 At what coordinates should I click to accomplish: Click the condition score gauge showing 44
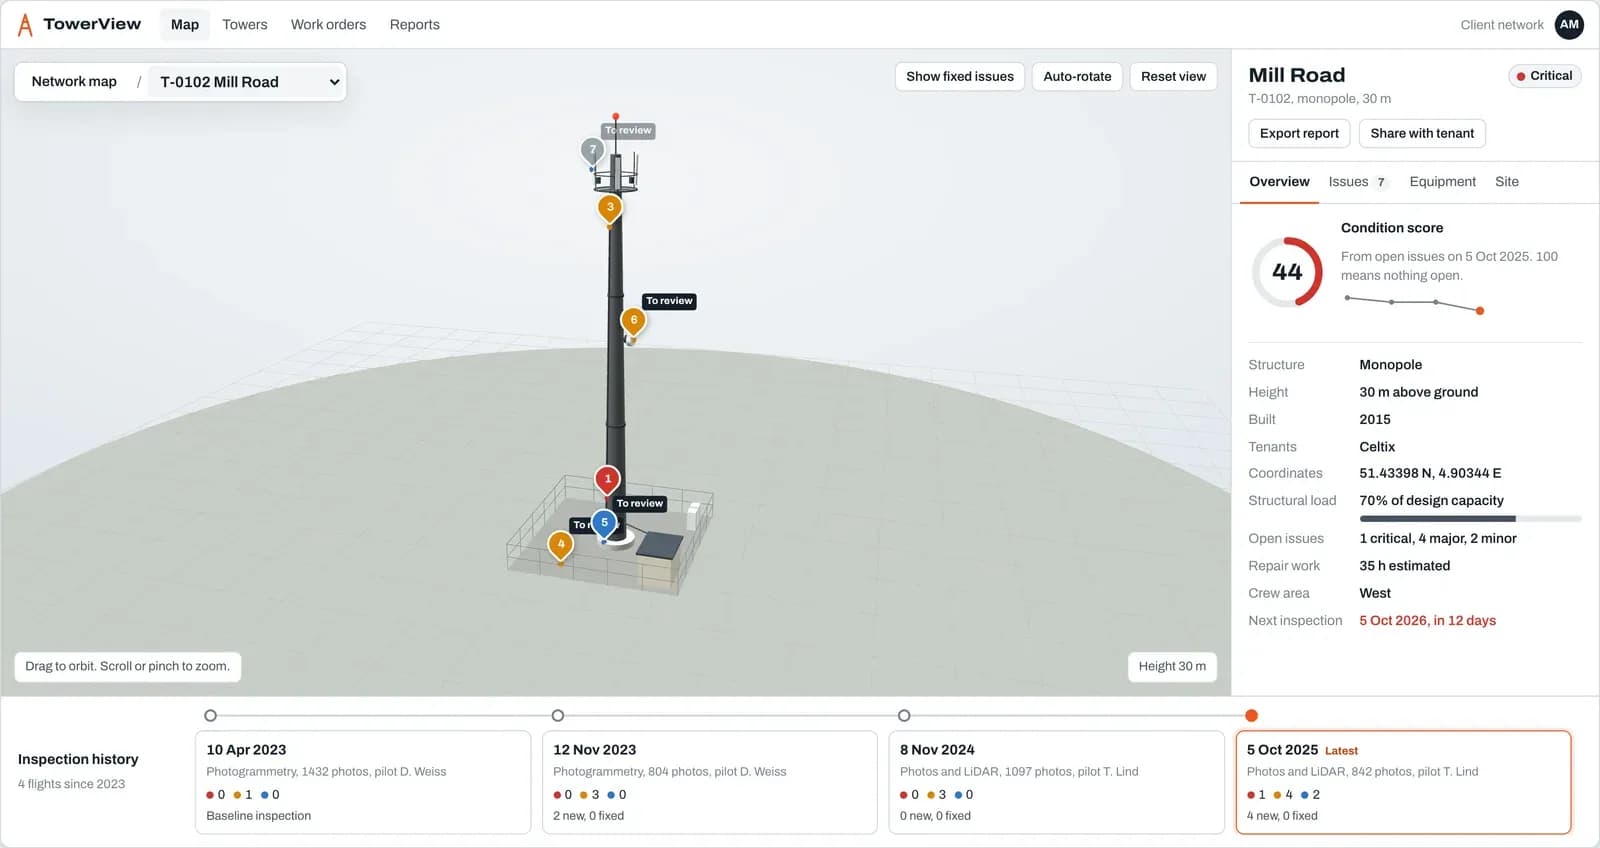click(1287, 272)
